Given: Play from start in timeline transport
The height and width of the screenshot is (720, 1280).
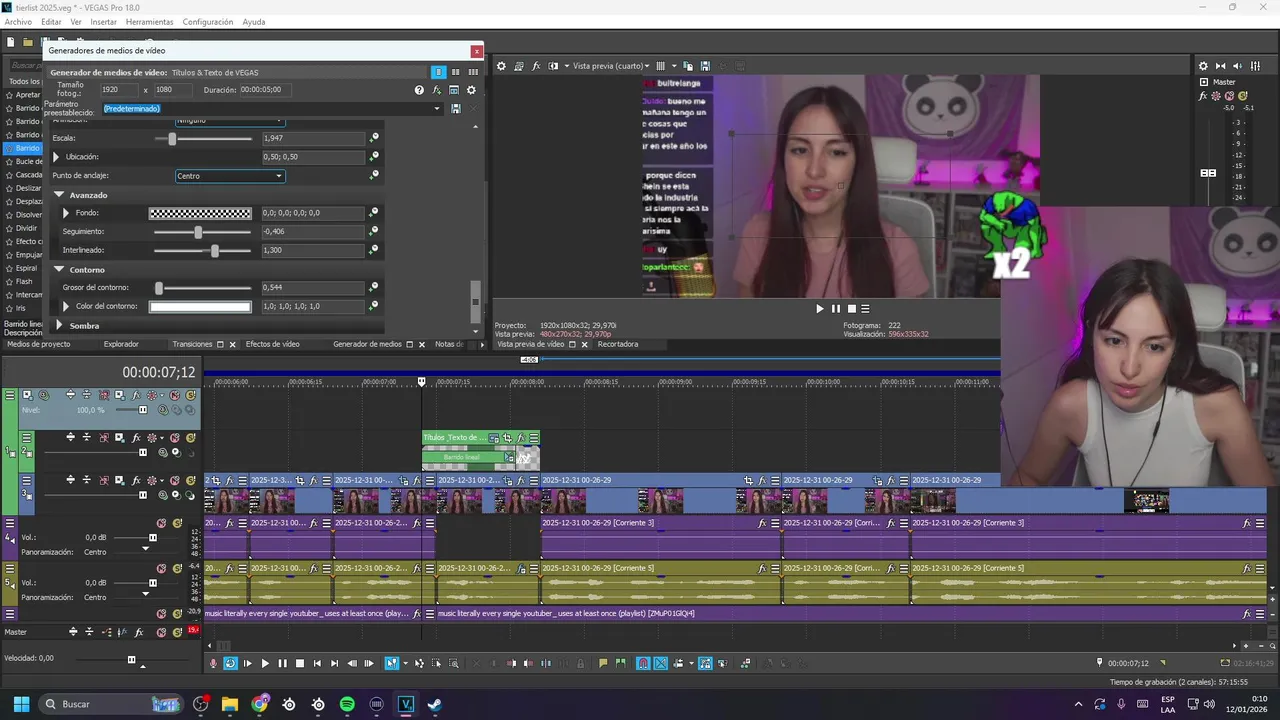Looking at the screenshot, I should [248, 663].
